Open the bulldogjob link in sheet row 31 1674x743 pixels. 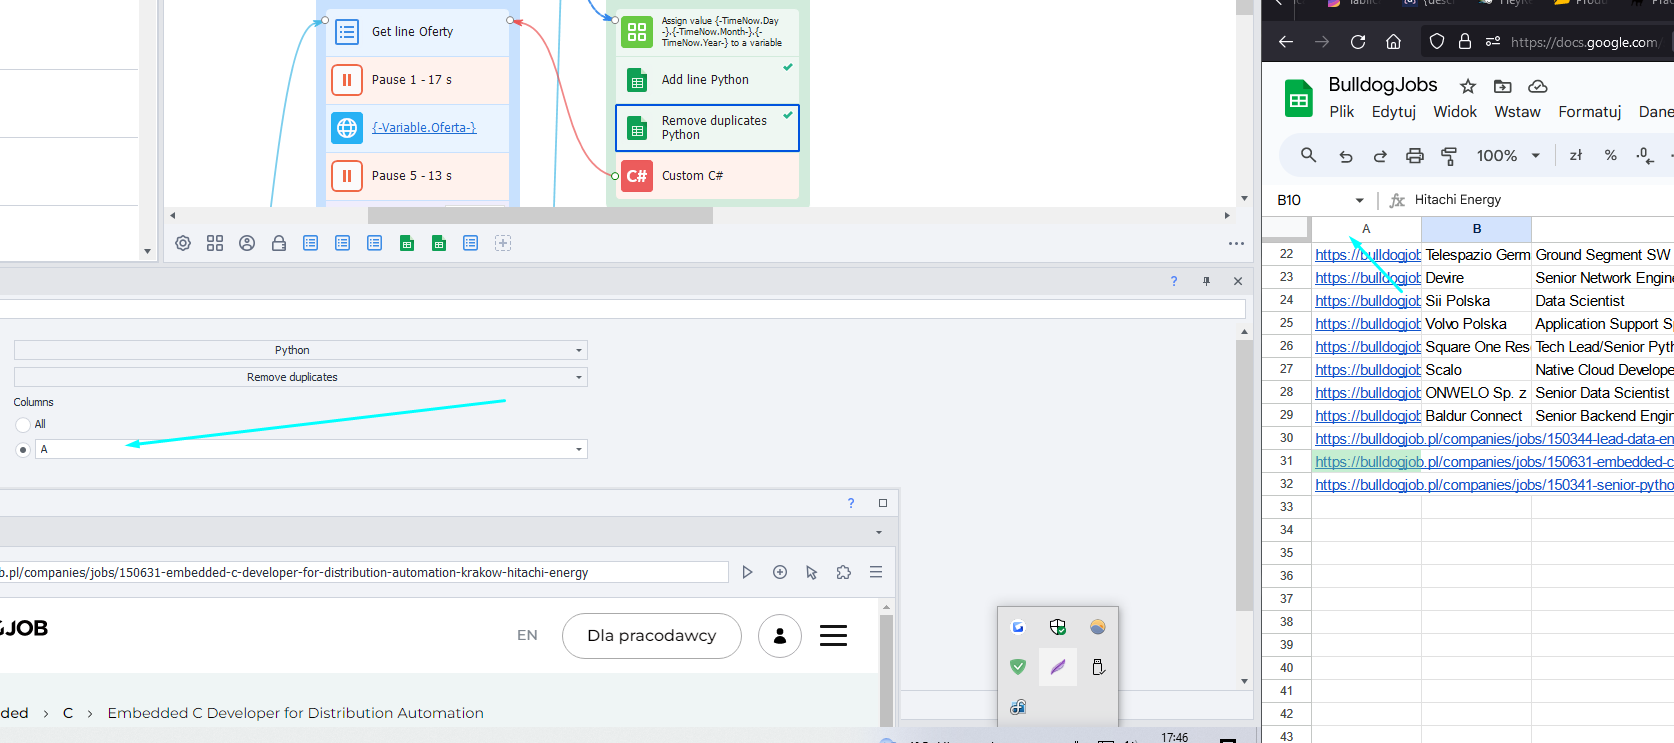(x=1494, y=462)
